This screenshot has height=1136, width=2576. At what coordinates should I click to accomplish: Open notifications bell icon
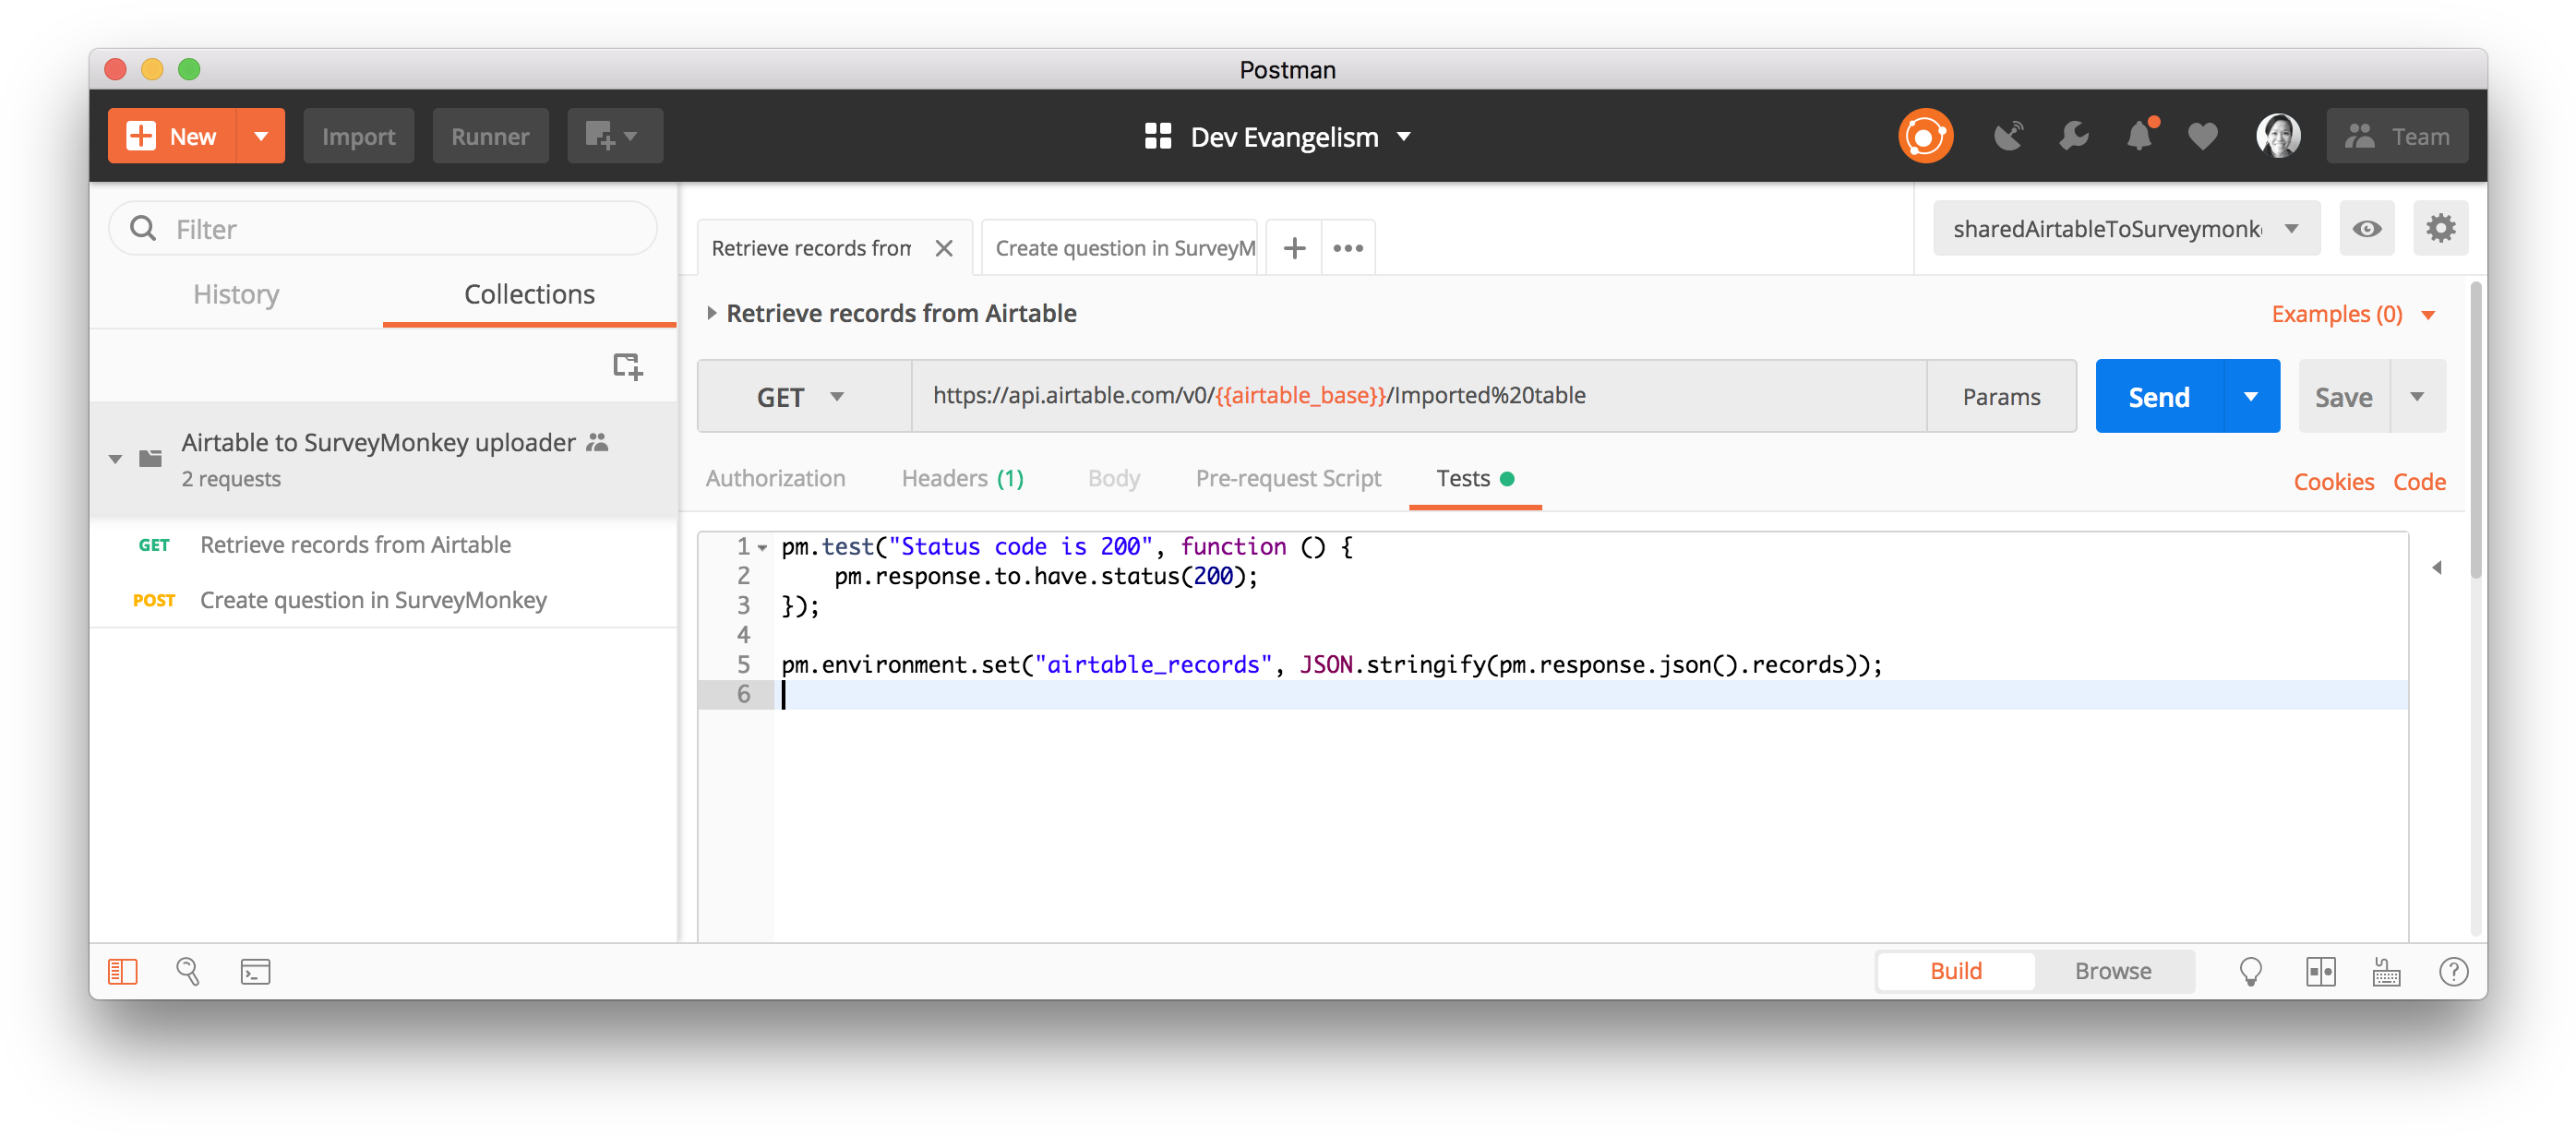[2140, 136]
